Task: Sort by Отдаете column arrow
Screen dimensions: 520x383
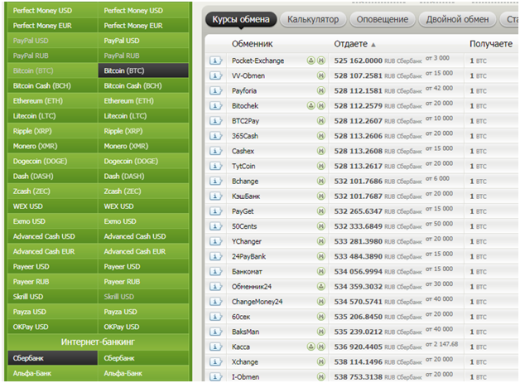Action: click(x=373, y=45)
